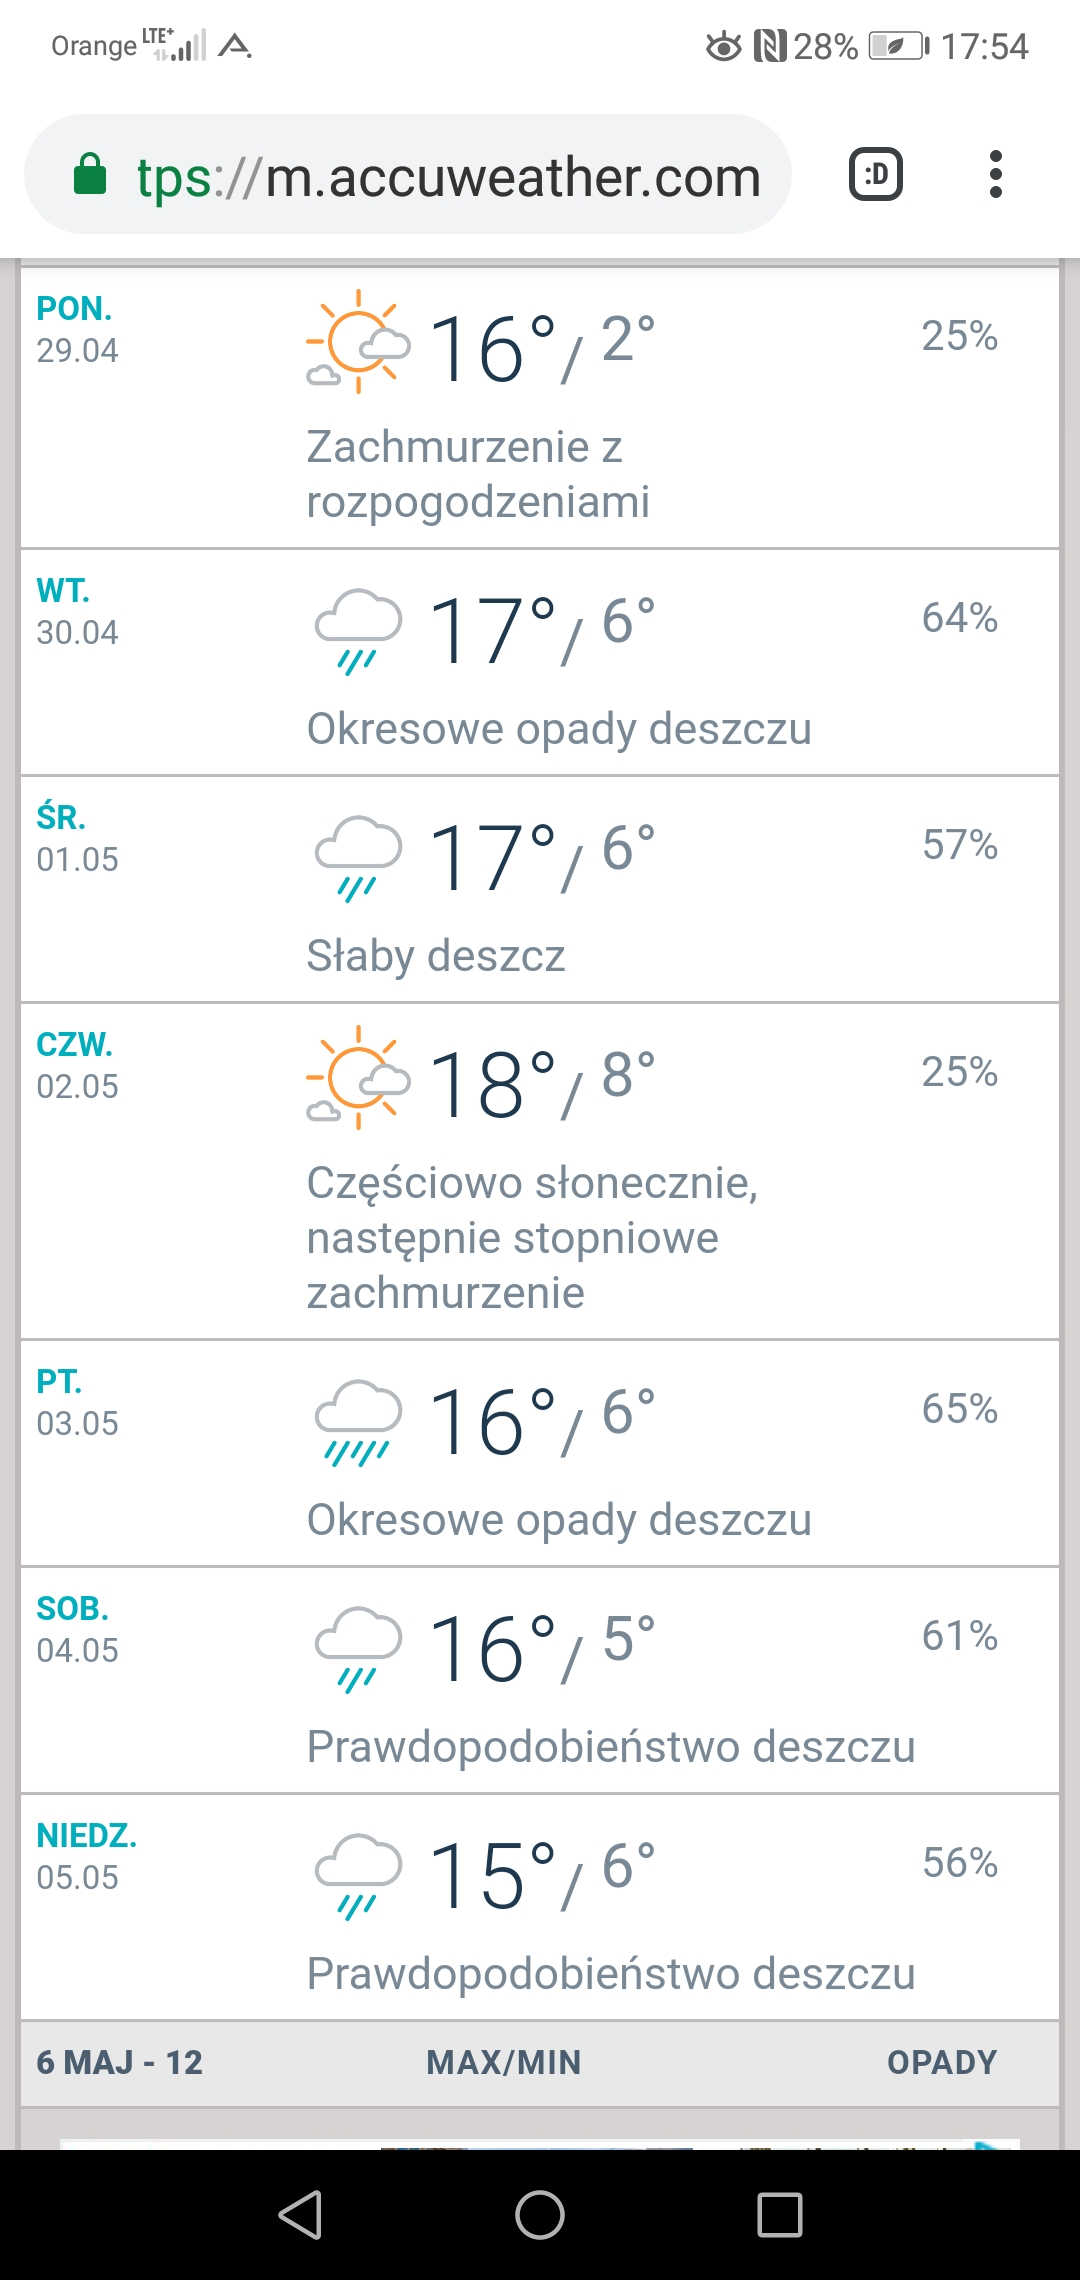The image size is (1080, 2280).
Task: Tap the address bar with accuweather URL
Action: point(448,177)
